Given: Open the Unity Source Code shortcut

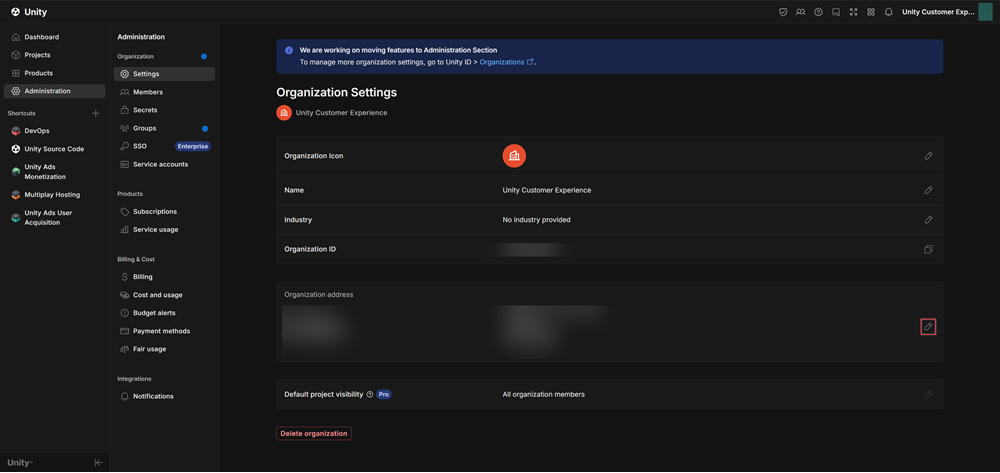Looking at the screenshot, I should (x=54, y=149).
